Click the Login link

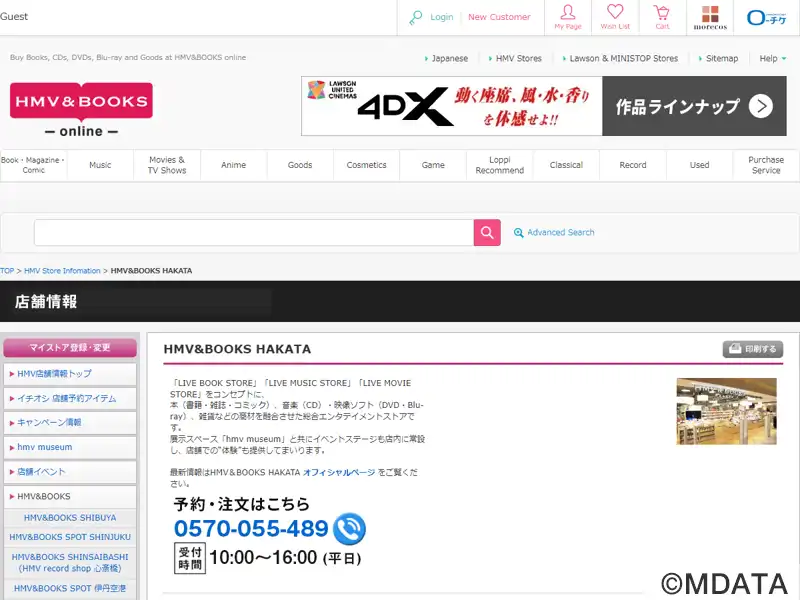[441, 17]
